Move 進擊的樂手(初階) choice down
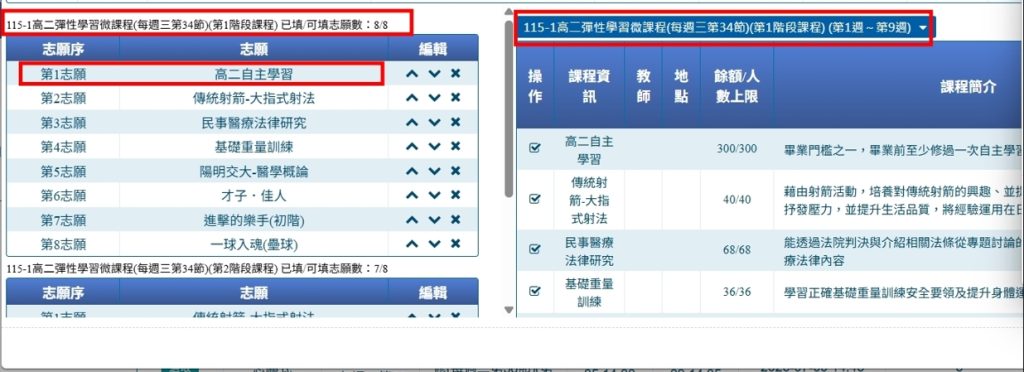The height and width of the screenshot is (372, 1024). click(434, 220)
